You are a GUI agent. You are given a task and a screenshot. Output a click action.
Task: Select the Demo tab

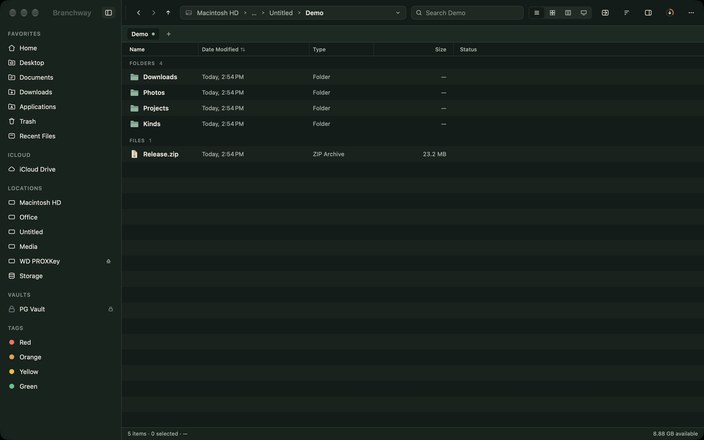coord(143,34)
